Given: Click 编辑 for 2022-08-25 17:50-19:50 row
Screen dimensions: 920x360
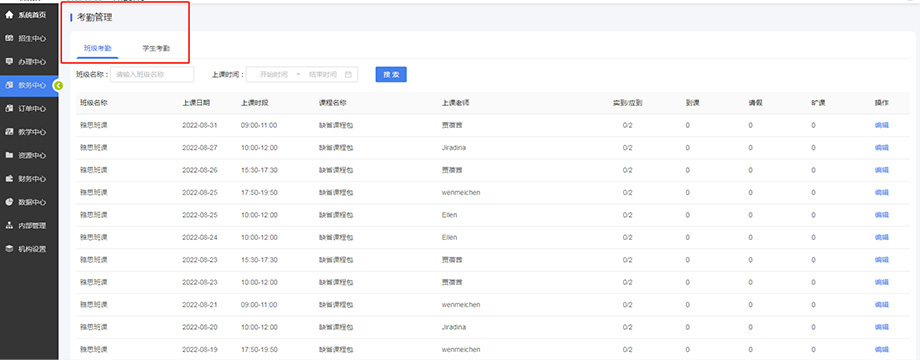Looking at the screenshot, I should point(881,192).
